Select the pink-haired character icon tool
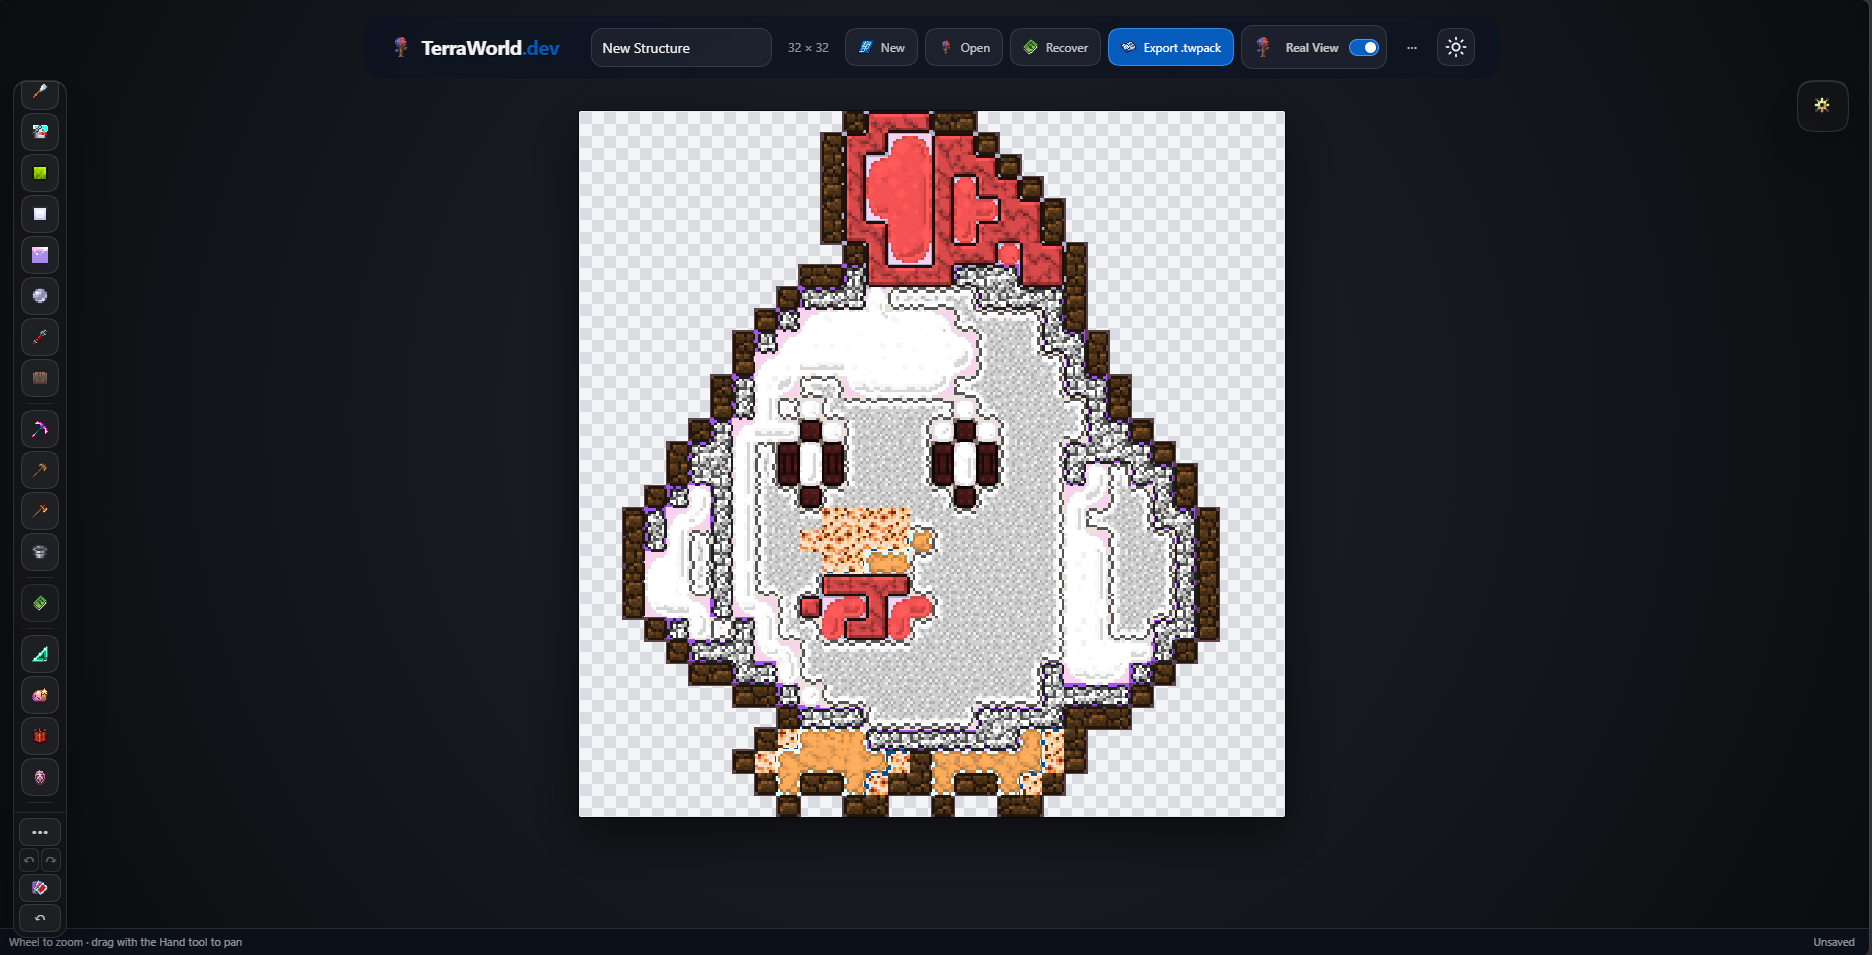The image size is (1872, 955). pos(40,777)
